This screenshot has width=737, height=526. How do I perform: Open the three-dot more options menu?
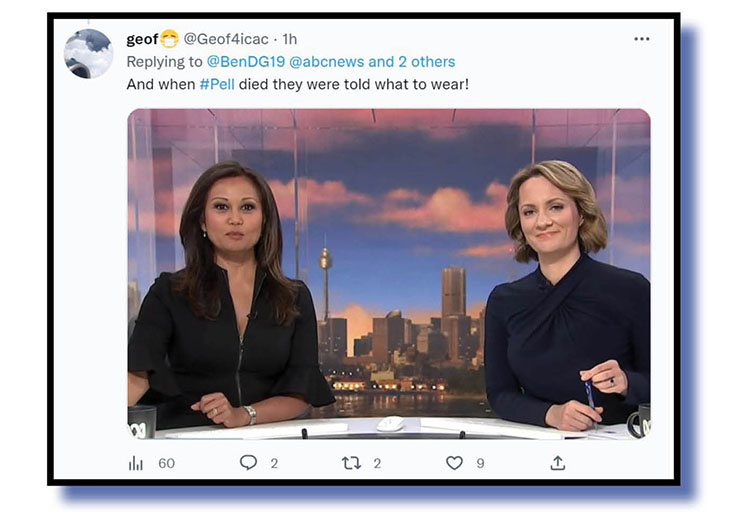click(642, 39)
